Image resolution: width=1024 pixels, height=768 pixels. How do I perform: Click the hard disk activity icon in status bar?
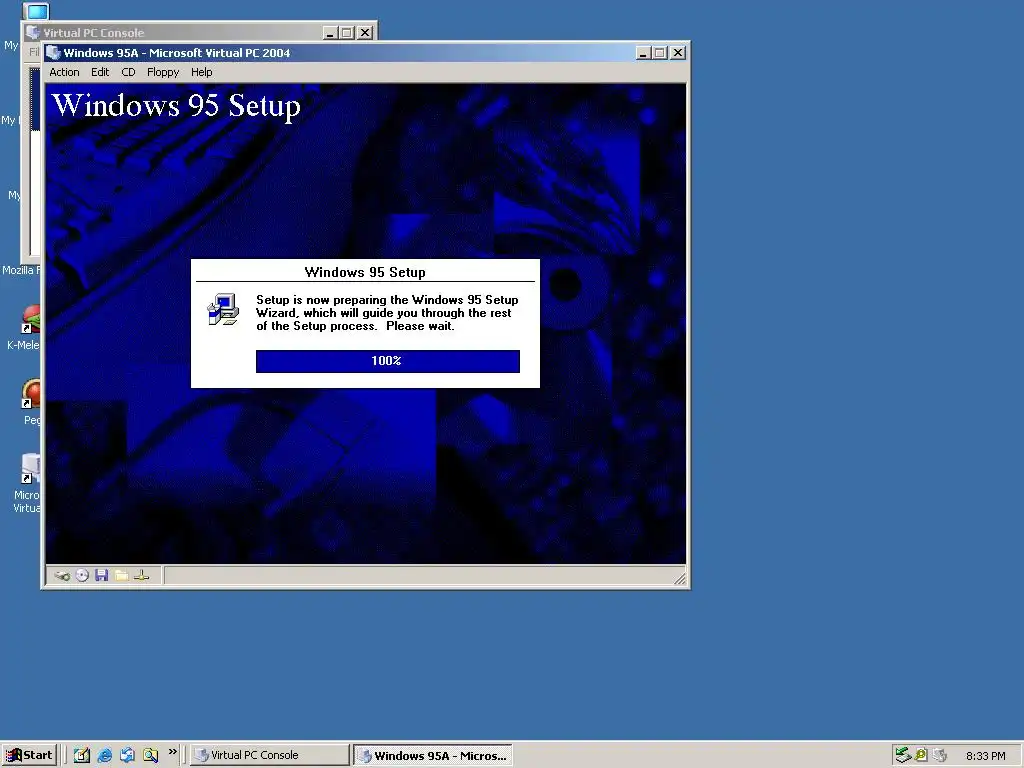point(62,575)
